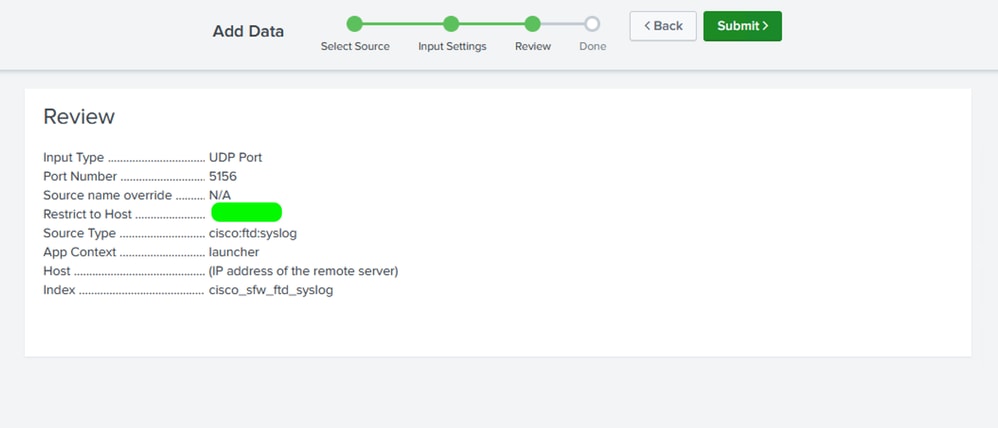Click the Review step circle
Screen dimensions: 998x428
(533, 24)
